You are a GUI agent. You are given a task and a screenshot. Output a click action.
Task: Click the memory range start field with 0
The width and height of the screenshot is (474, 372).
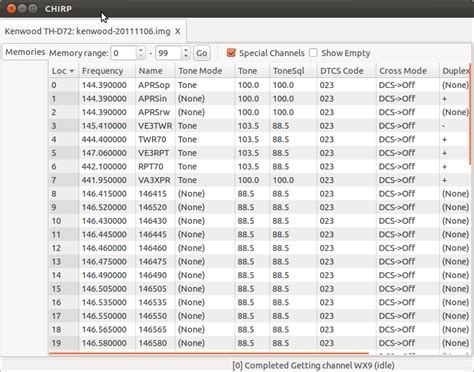coord(123,53)
